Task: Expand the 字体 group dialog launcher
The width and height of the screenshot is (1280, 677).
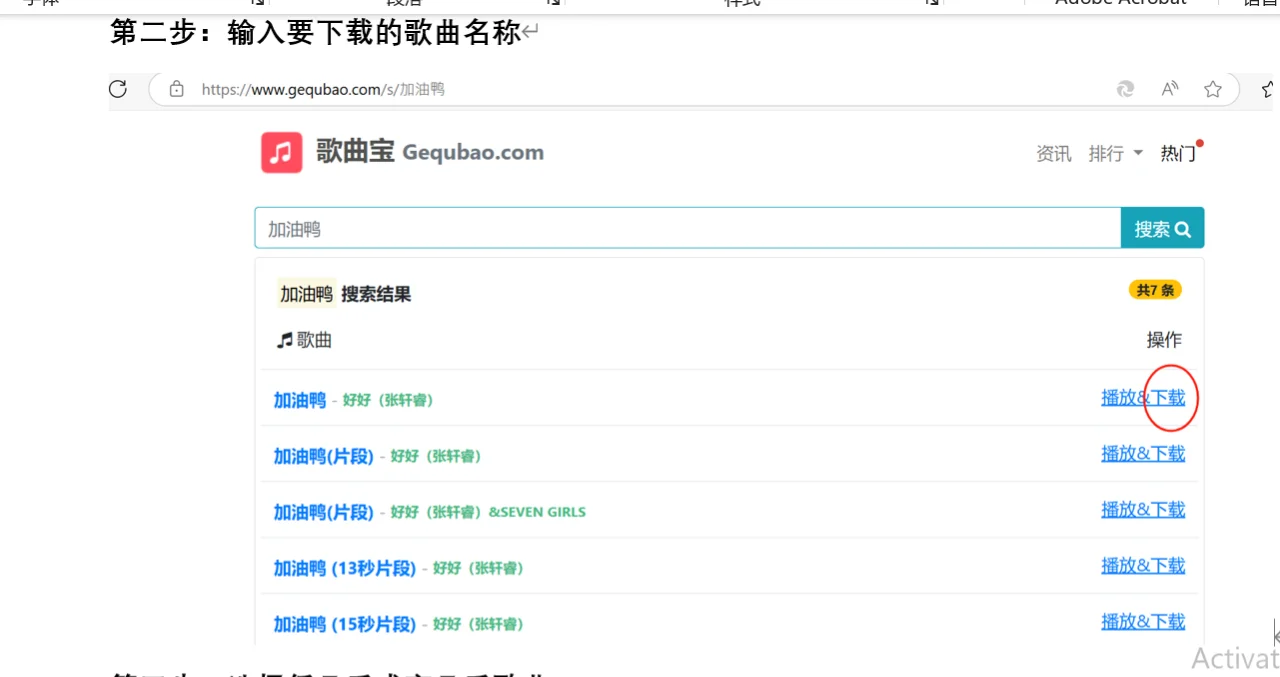Action: (257, 4)
